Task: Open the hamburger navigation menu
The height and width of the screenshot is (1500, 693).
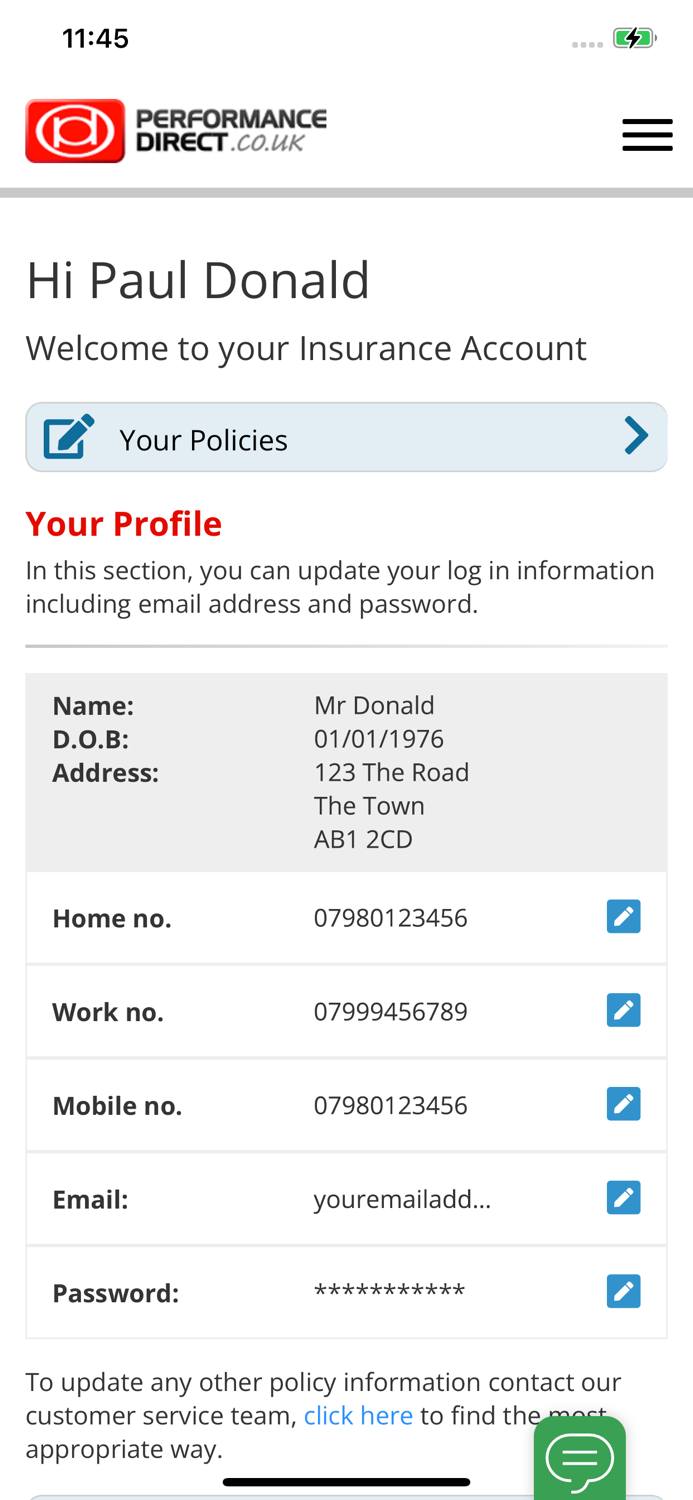Action: tap(647, 135)
